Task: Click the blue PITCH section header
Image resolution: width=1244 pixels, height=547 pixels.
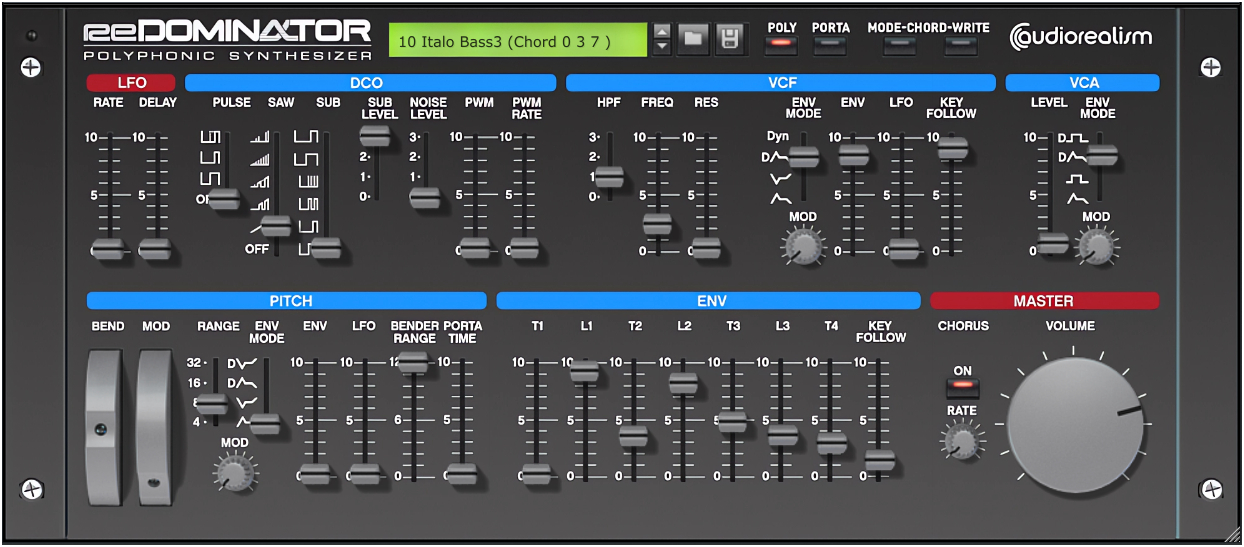Action: click(287, 301)
